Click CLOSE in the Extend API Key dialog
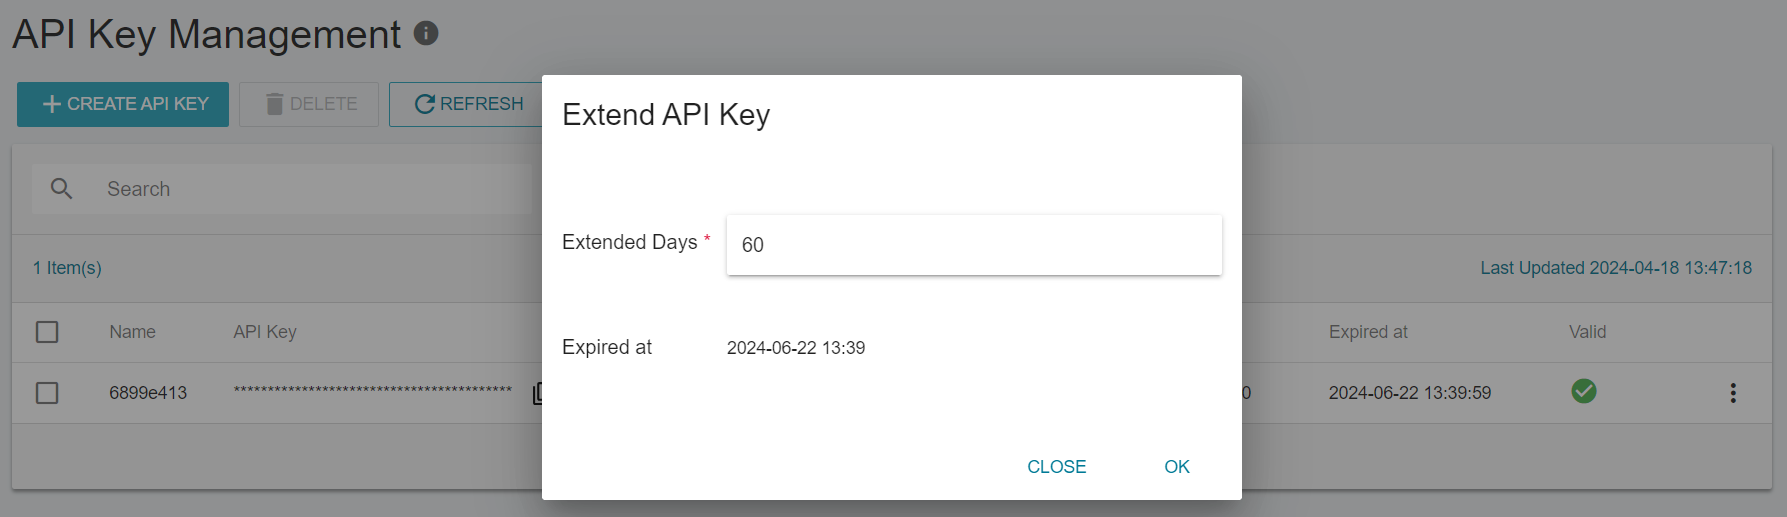Screen dimensions: 1787x517 point(1057,467)
